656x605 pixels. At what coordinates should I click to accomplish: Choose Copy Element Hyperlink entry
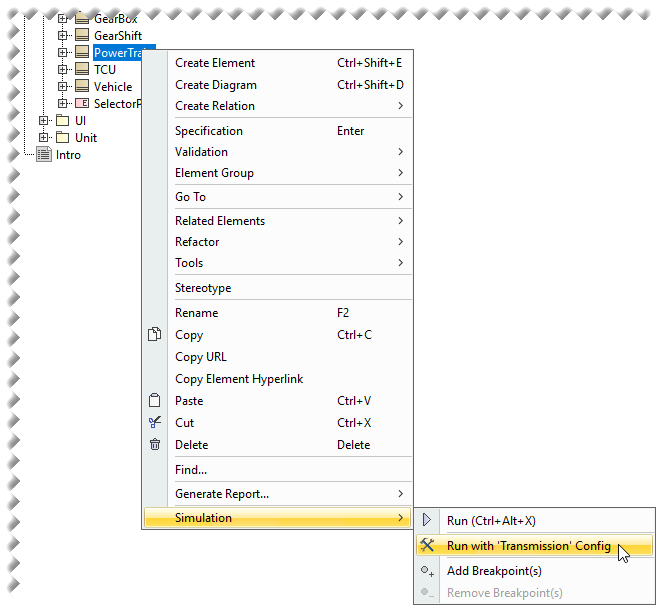click(x=277, y=379)
